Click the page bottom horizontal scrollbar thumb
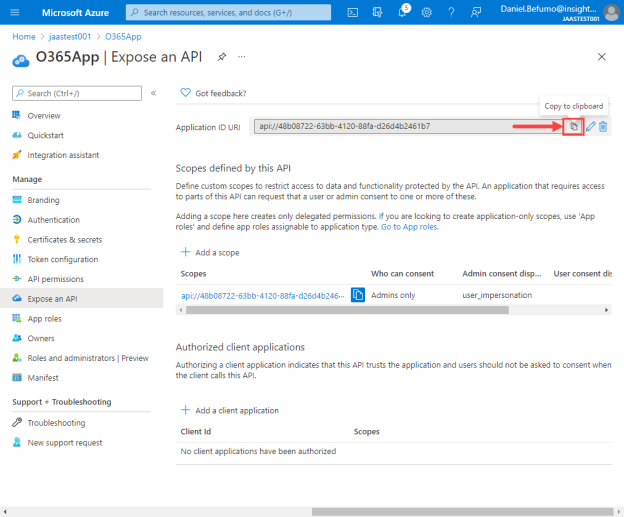This screenshot has height=517, width=624. point(462,511)
